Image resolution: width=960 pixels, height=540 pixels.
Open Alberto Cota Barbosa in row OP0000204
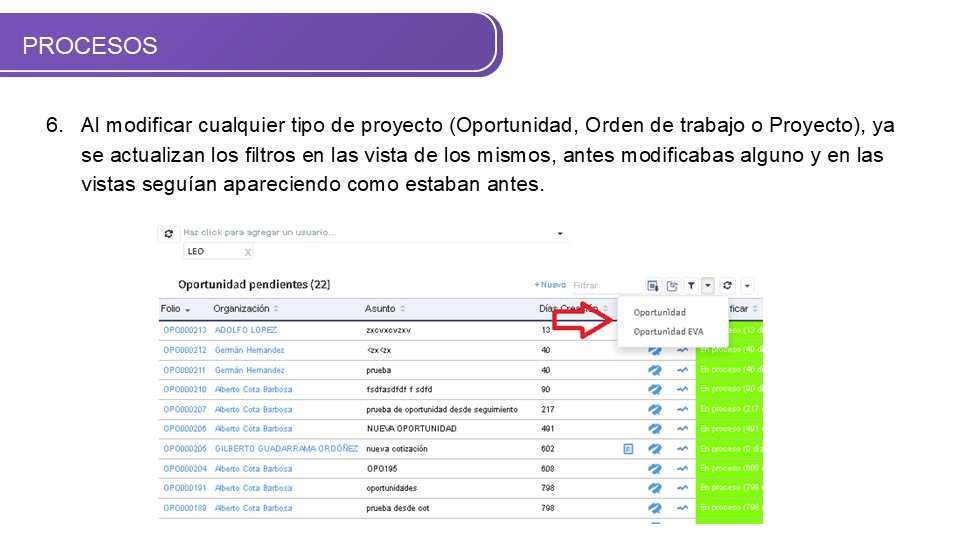click(253, 469)
